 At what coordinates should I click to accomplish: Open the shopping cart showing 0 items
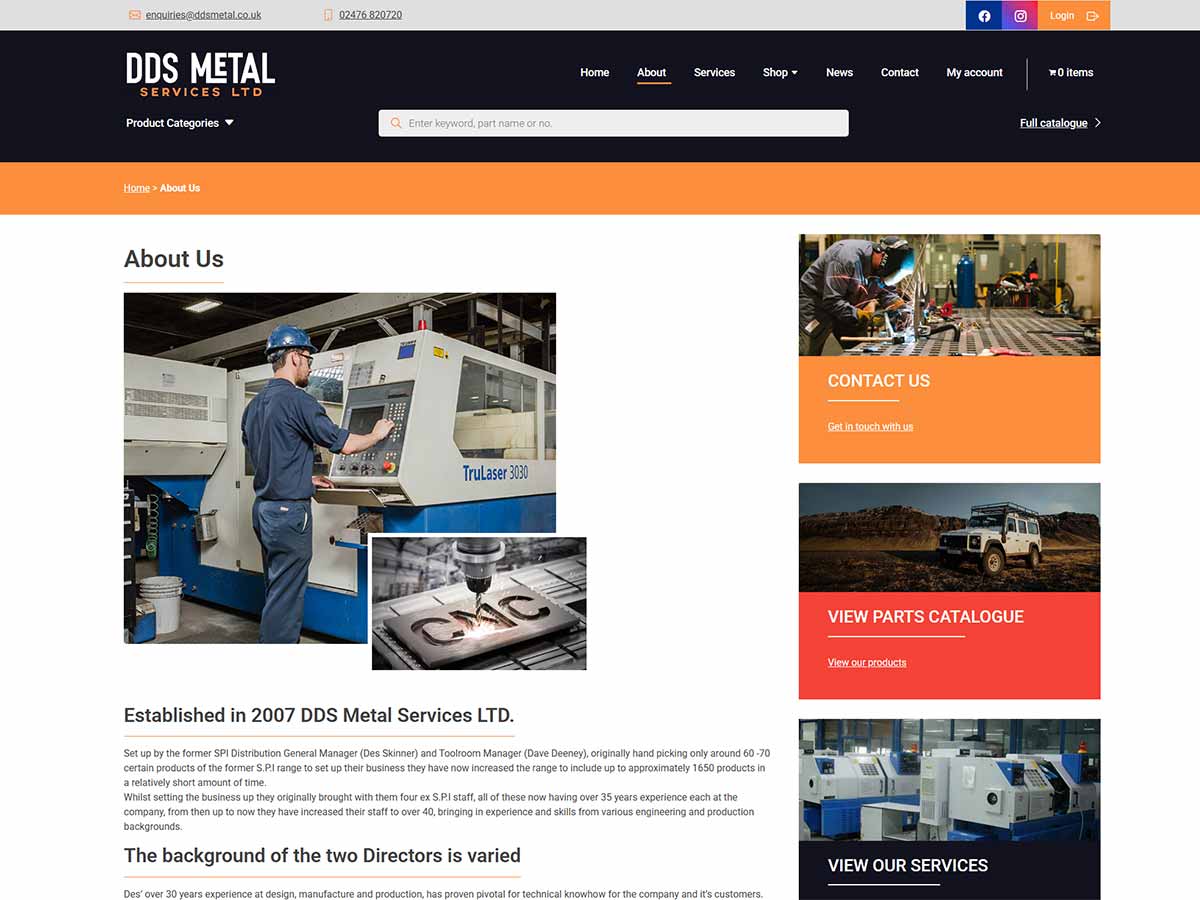coord(1070,73)
